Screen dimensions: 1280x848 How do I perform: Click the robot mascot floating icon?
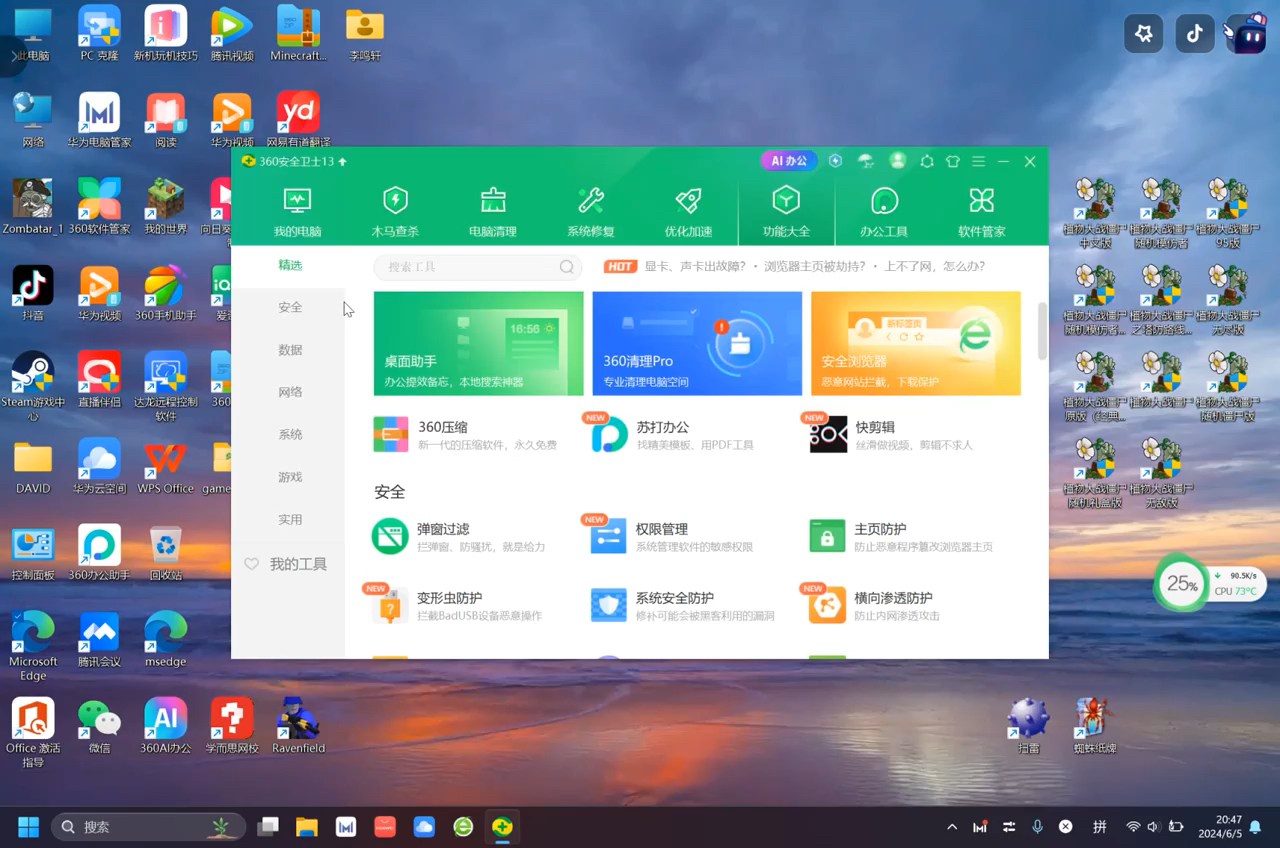point(1246,33)
